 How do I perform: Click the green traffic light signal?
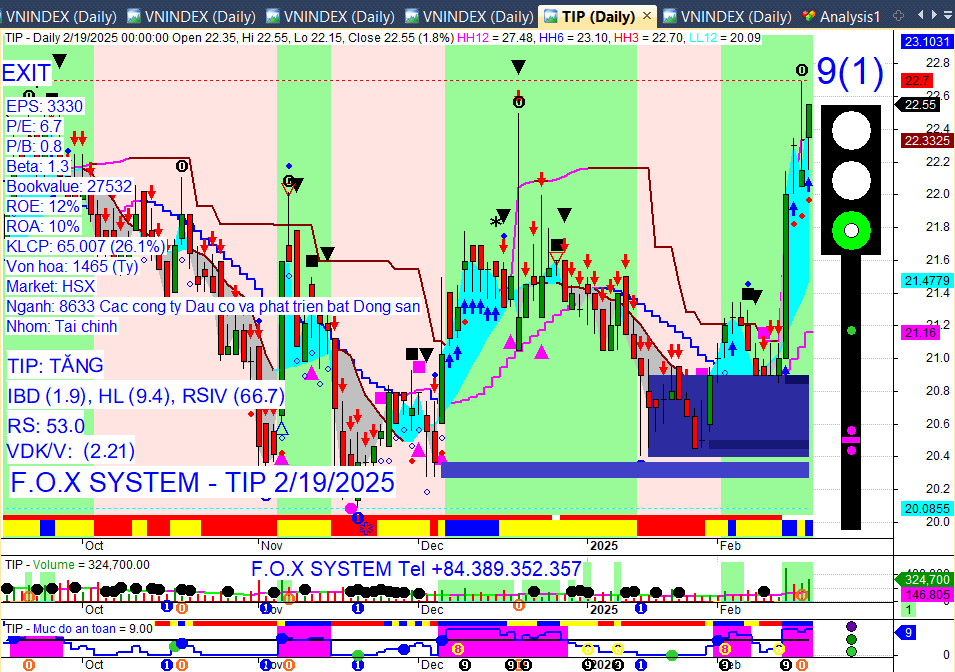pos(851,230)
